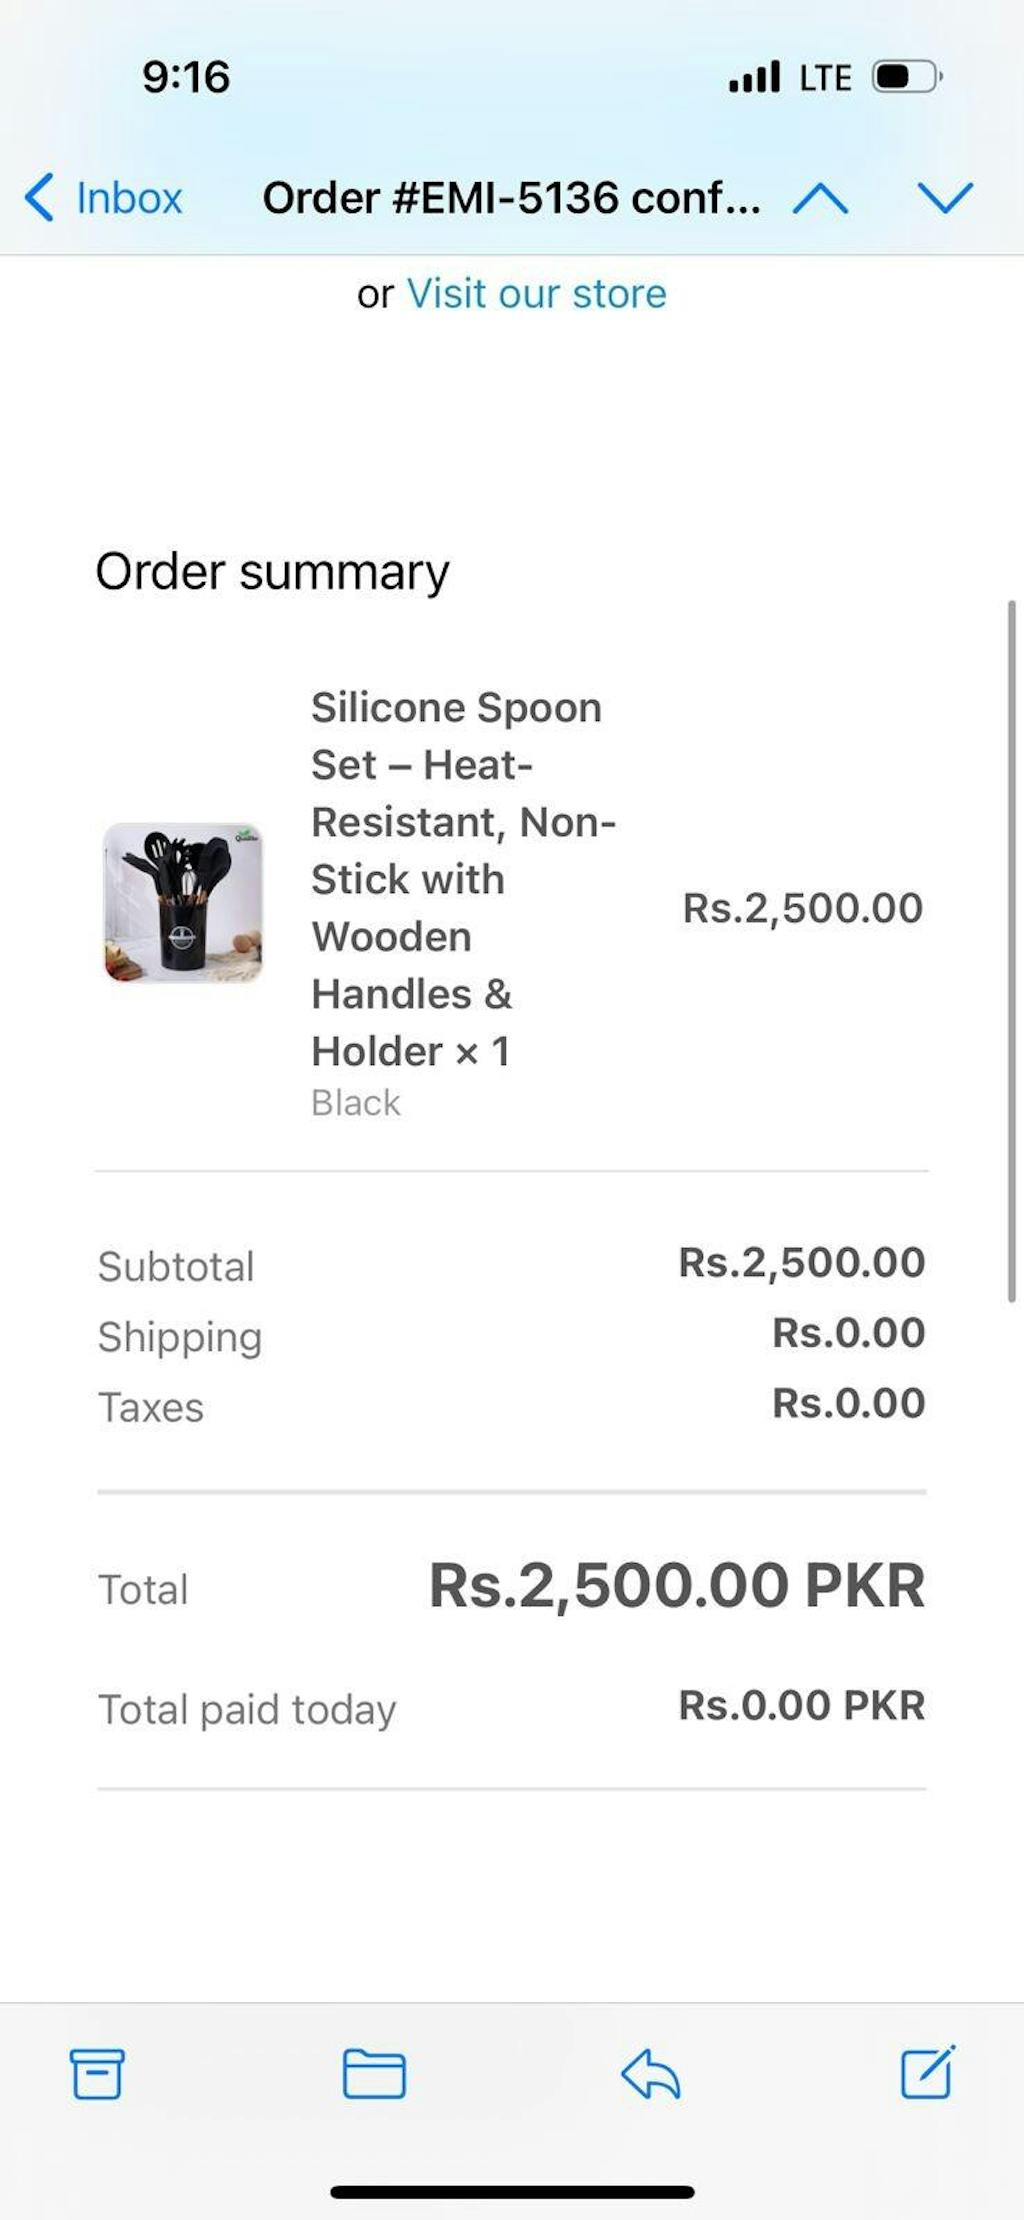Image resolution: width=1024 pixels, height=2220 pixels.
Task: Tap the Total paid today amount
Action: pos(801,1706)
